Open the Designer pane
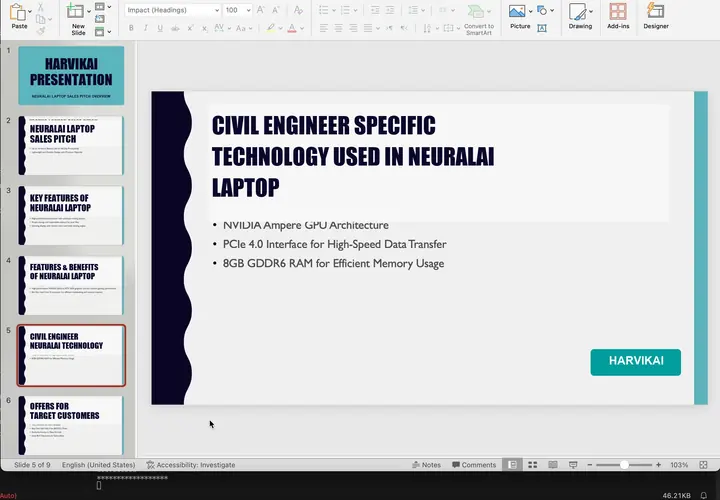Viewport: 720px width, 500px height. click(x=656, y=17)
